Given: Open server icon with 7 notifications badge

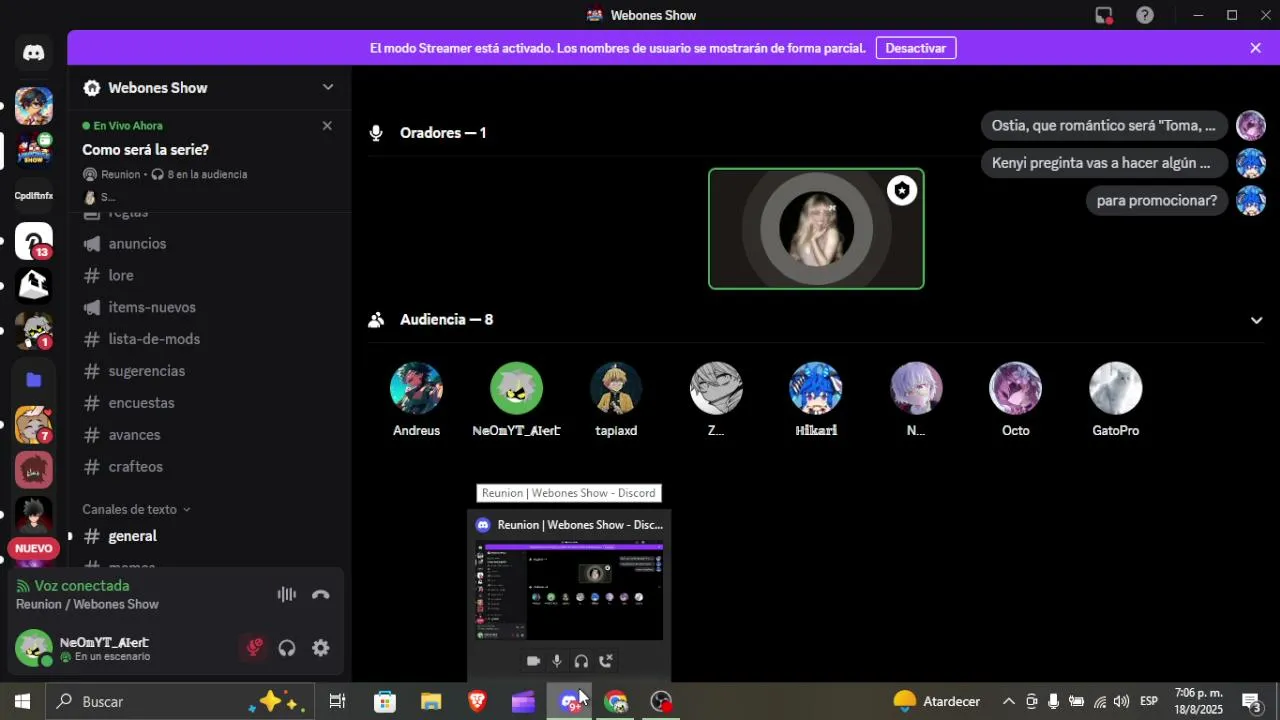Looking at the screenshot, I should coord(34,425).
